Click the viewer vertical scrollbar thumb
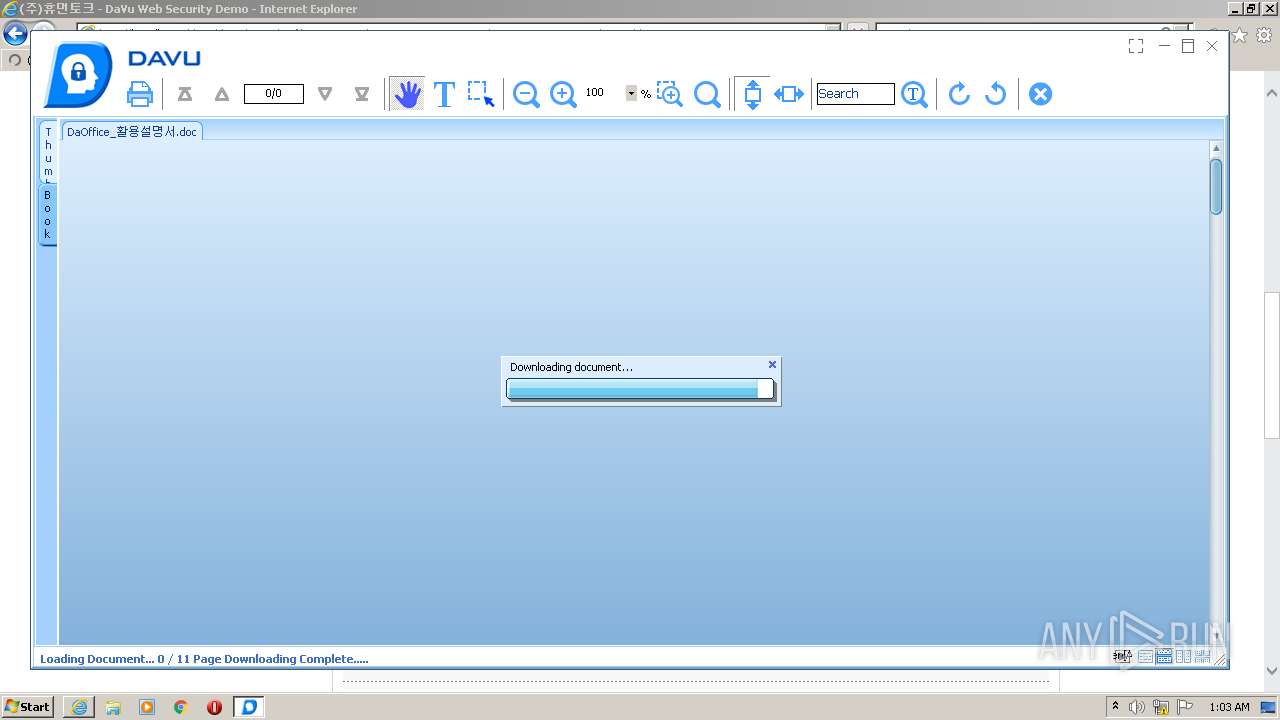Image resolution: width=1280 pixels, height=720 pixels. pyautogui.click(x=1216, y=186)
